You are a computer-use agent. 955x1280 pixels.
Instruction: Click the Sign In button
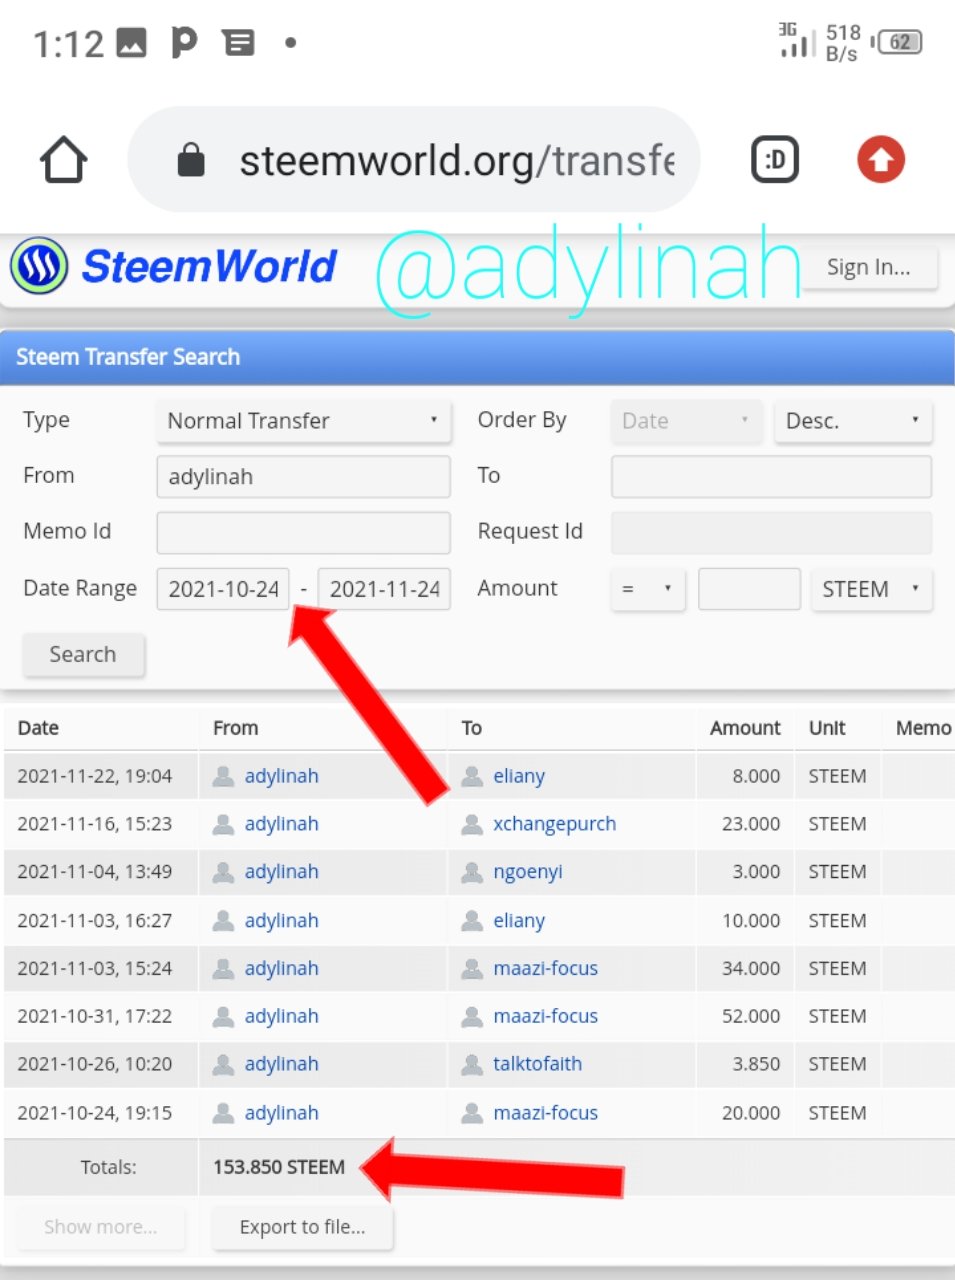tap(869, 267)
